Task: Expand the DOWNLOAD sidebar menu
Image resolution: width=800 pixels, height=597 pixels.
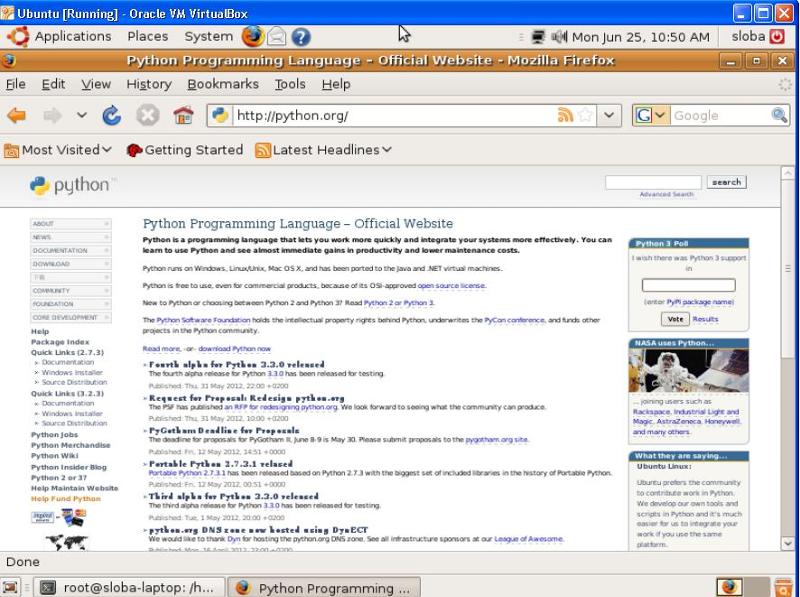Action: pos(71,264)
